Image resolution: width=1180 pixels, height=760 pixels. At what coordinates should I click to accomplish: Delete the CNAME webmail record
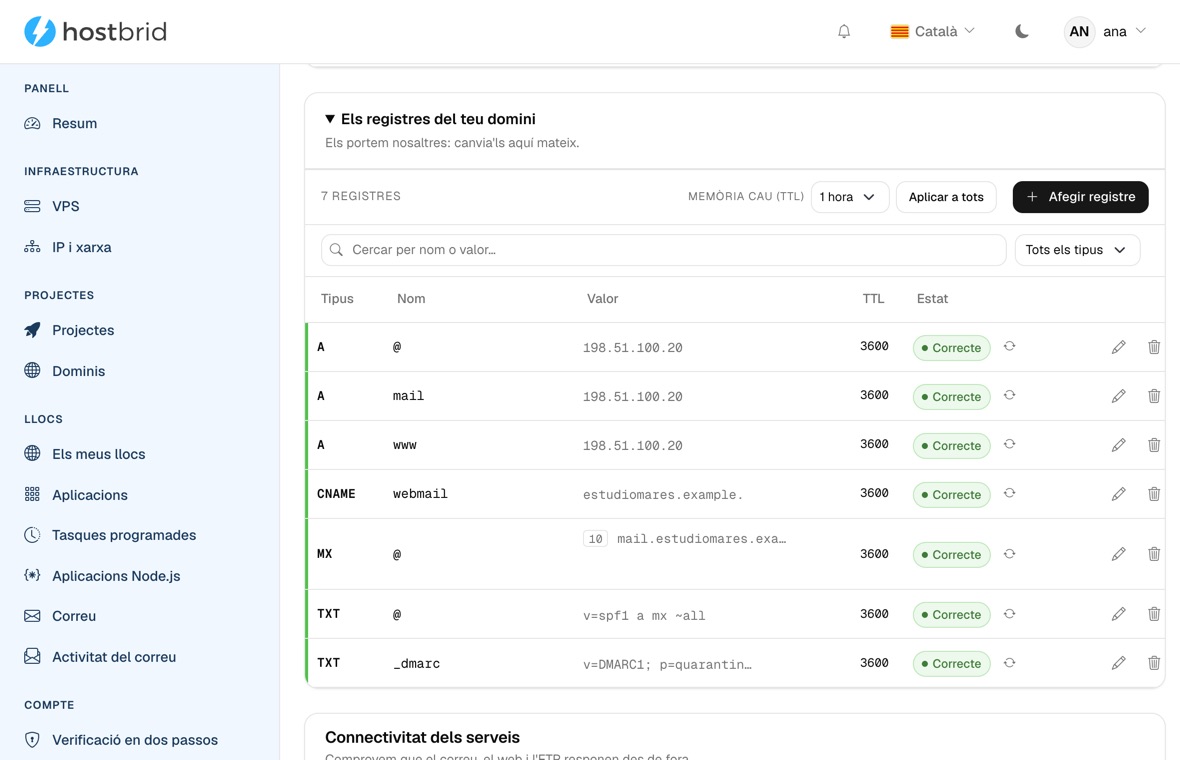pyautogui.click(x=1154, y=494)
